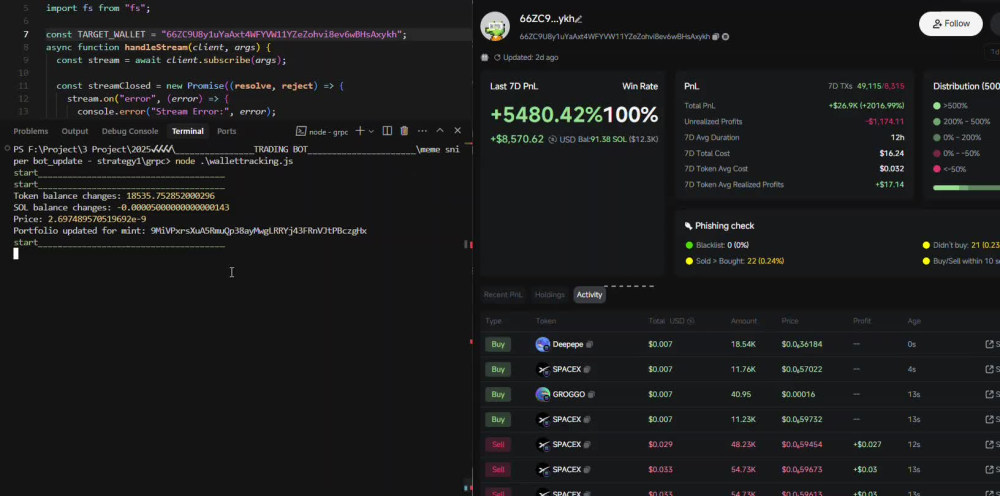The height and width of the screenshot is (496, 1000).
Task: Open the Output panel tab
Action: point(75,131)
